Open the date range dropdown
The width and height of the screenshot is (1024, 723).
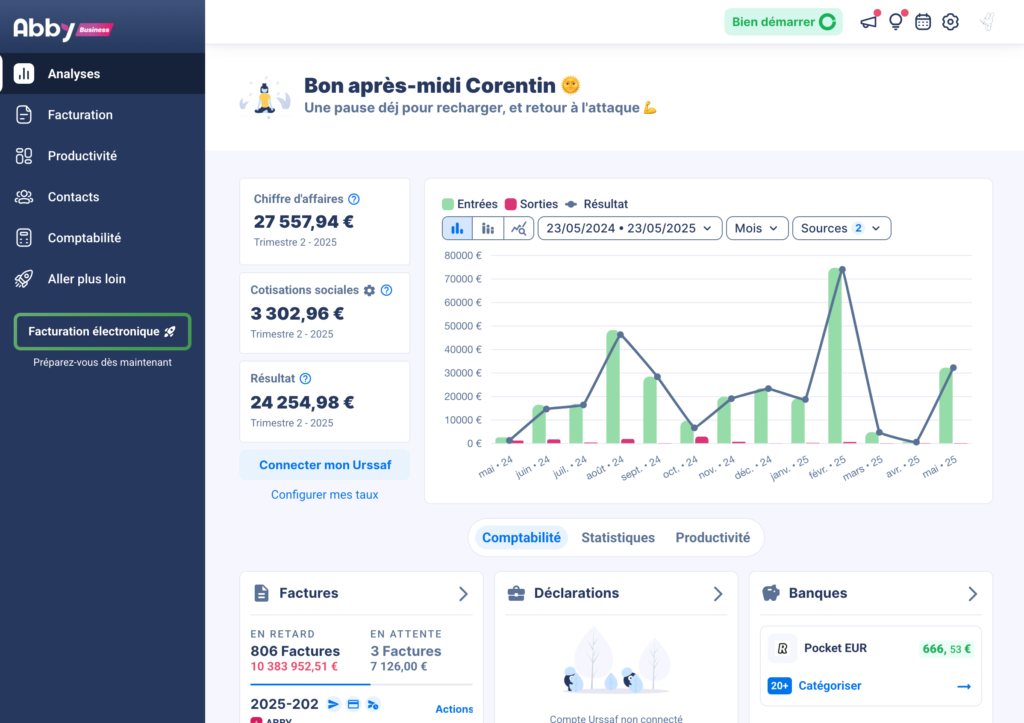tap(630, 228)
